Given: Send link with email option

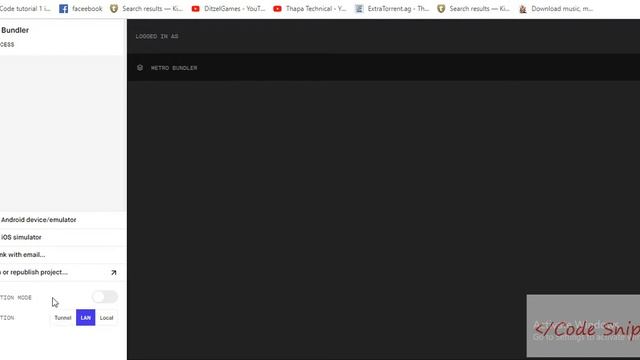Looking at the screenshot, I should (x=63, y=255).
